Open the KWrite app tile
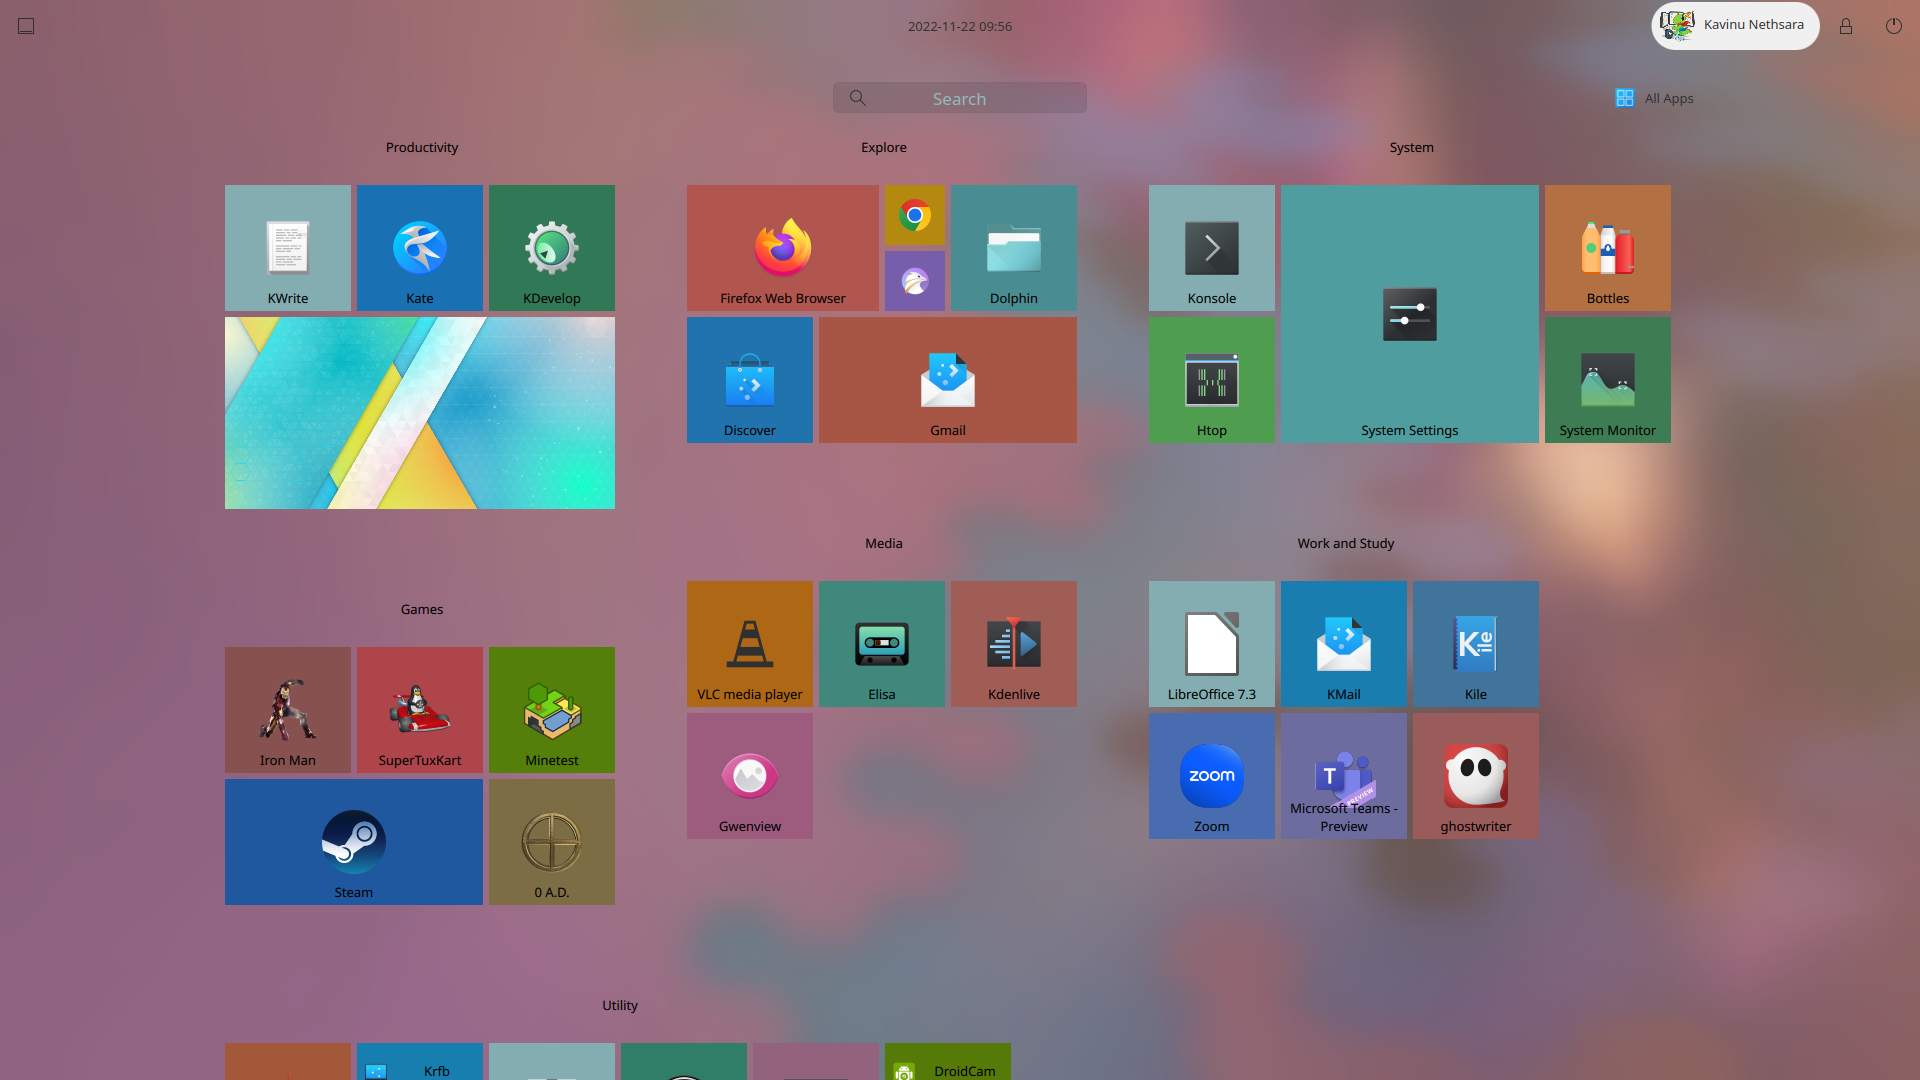Viewport: 1920px width, 1080px height. 288,248
